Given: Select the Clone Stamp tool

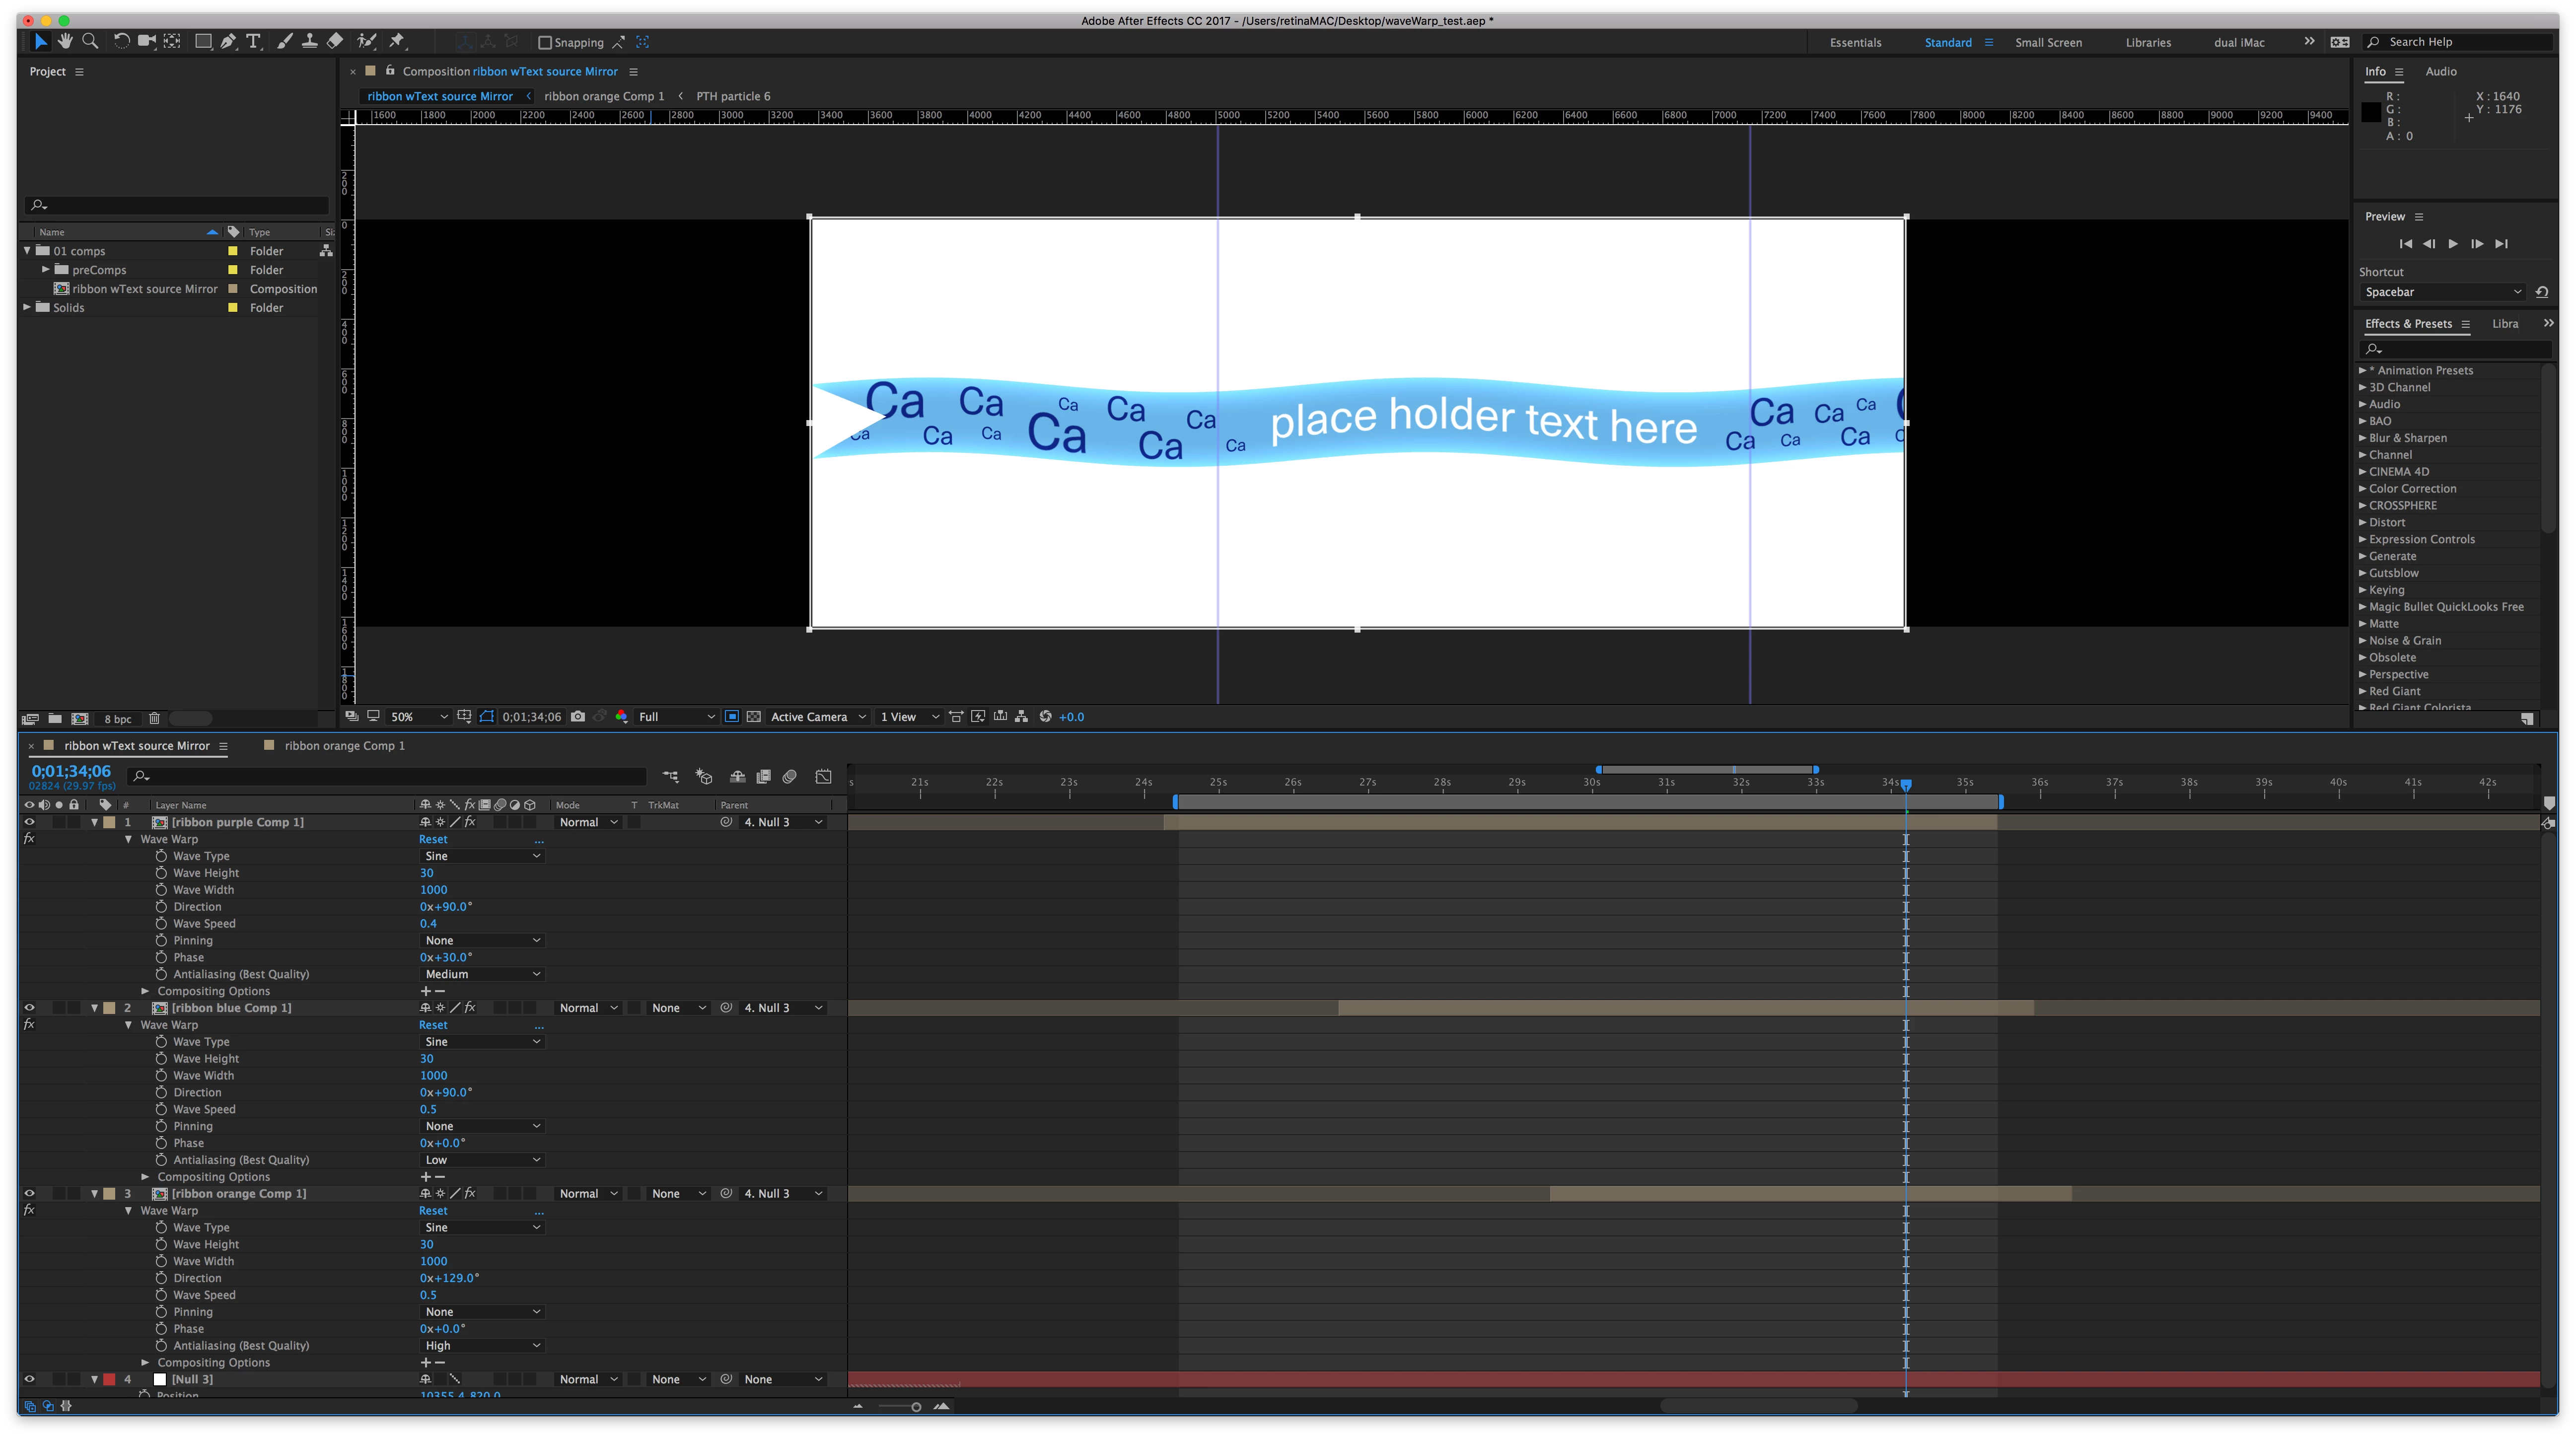Looking at the screenshot, I should coord(310,41).
